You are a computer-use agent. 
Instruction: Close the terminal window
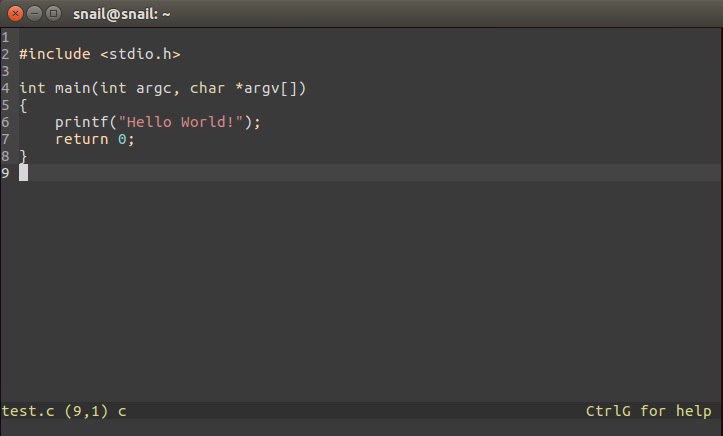pos(14,13)
